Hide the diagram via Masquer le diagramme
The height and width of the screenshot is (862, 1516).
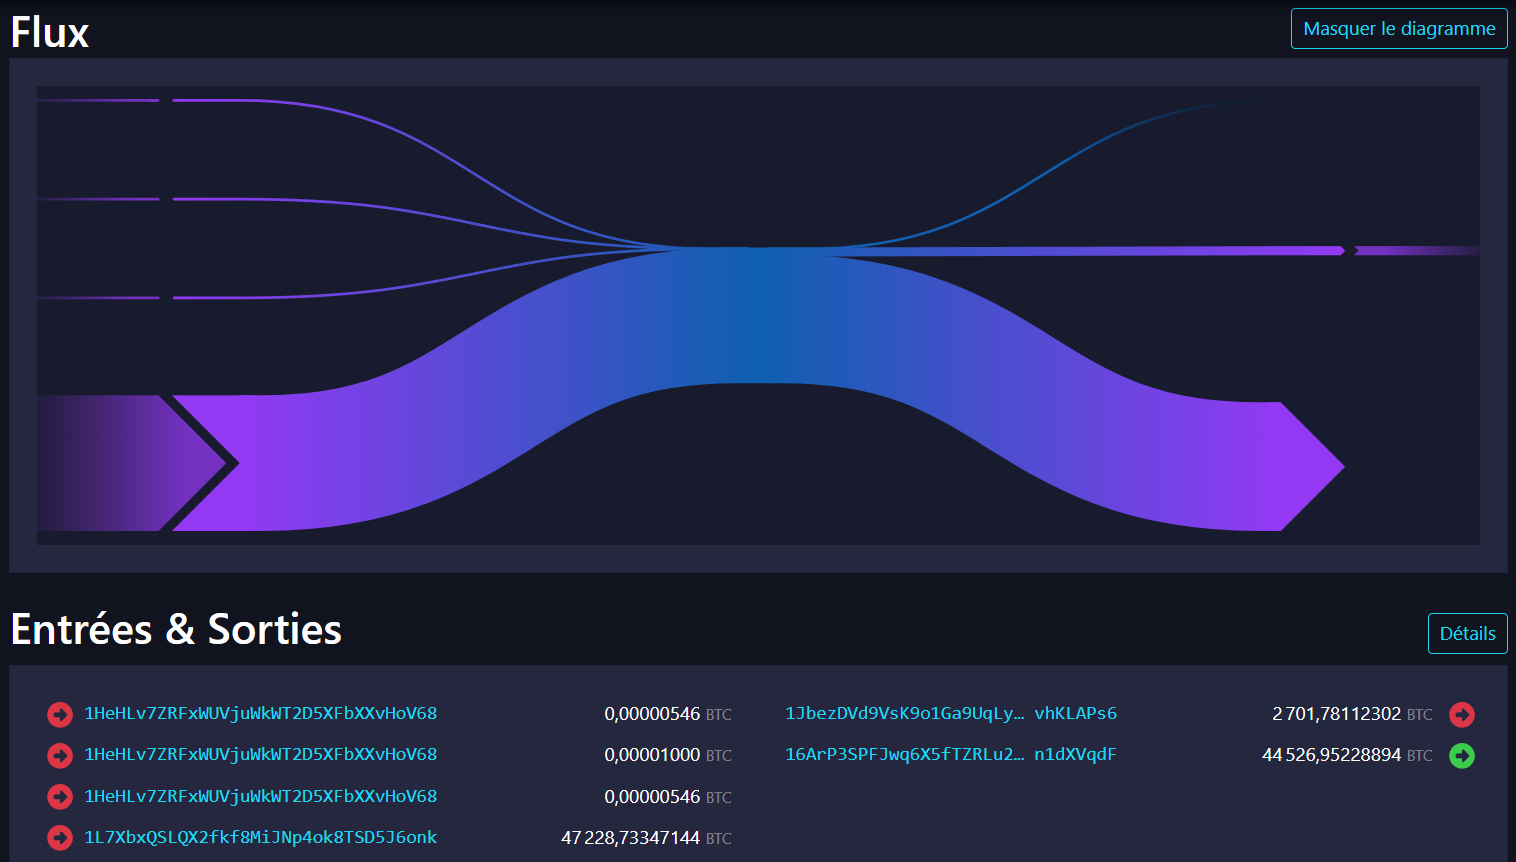(1398, 28)
